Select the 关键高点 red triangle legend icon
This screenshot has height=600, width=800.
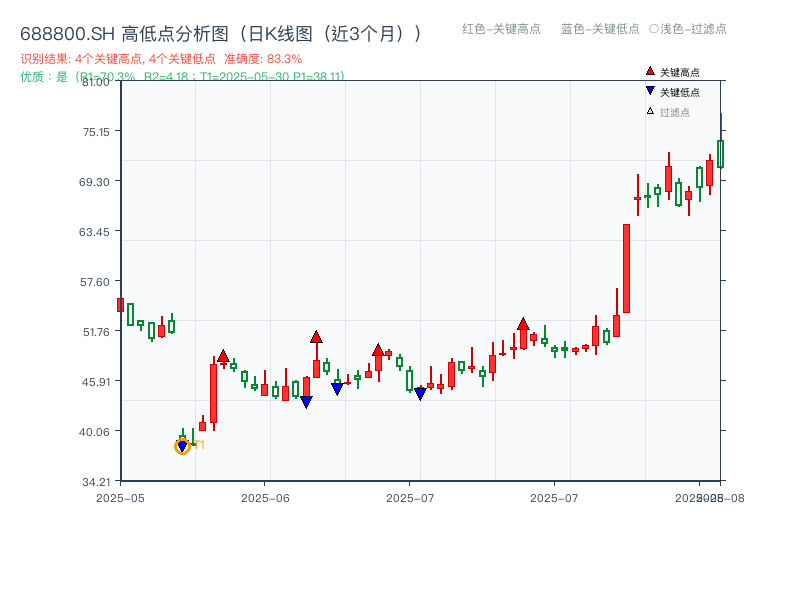[x=650, y=72]
